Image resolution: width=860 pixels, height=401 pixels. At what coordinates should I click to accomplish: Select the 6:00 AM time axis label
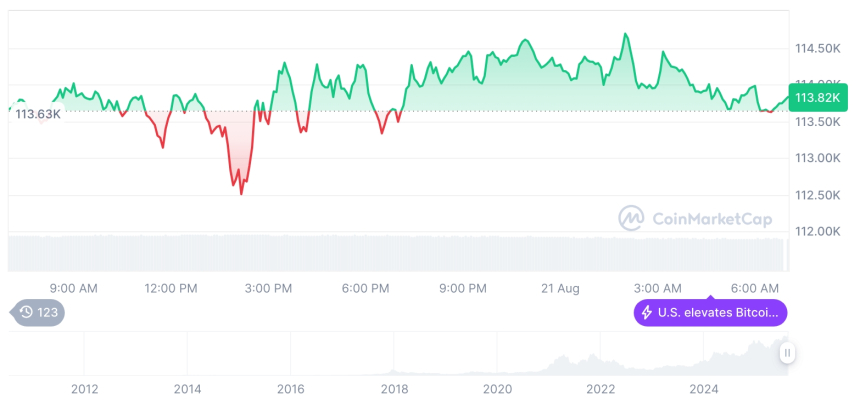(x=755, y=288)
